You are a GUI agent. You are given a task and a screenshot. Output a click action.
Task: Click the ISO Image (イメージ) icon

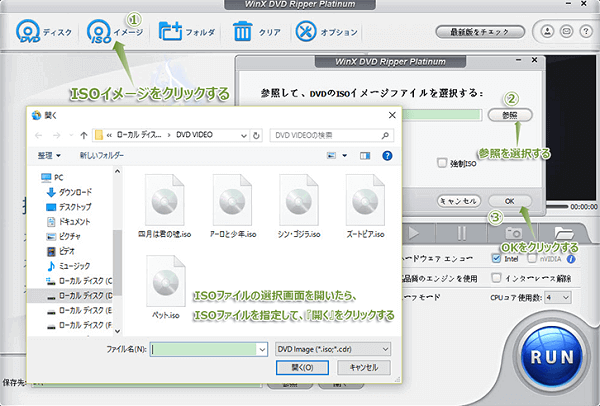coord(99,31)
